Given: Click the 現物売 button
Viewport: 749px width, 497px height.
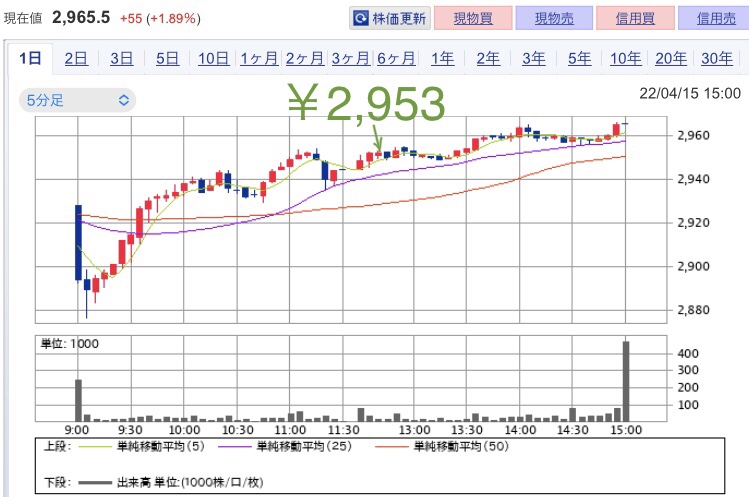Looking at the screenshot, I should (554, 18).
